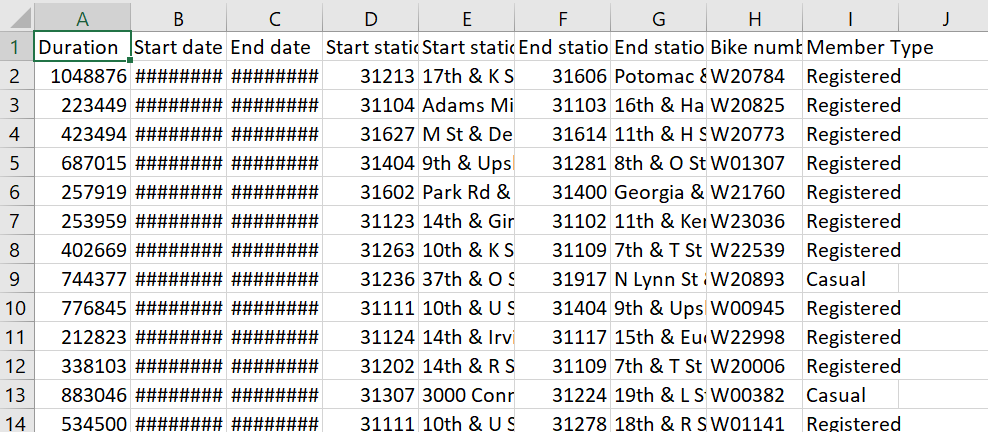This screenshot has height=432, width=988.
Task: Select cell with duration 223449
Action: click(82, 105)
